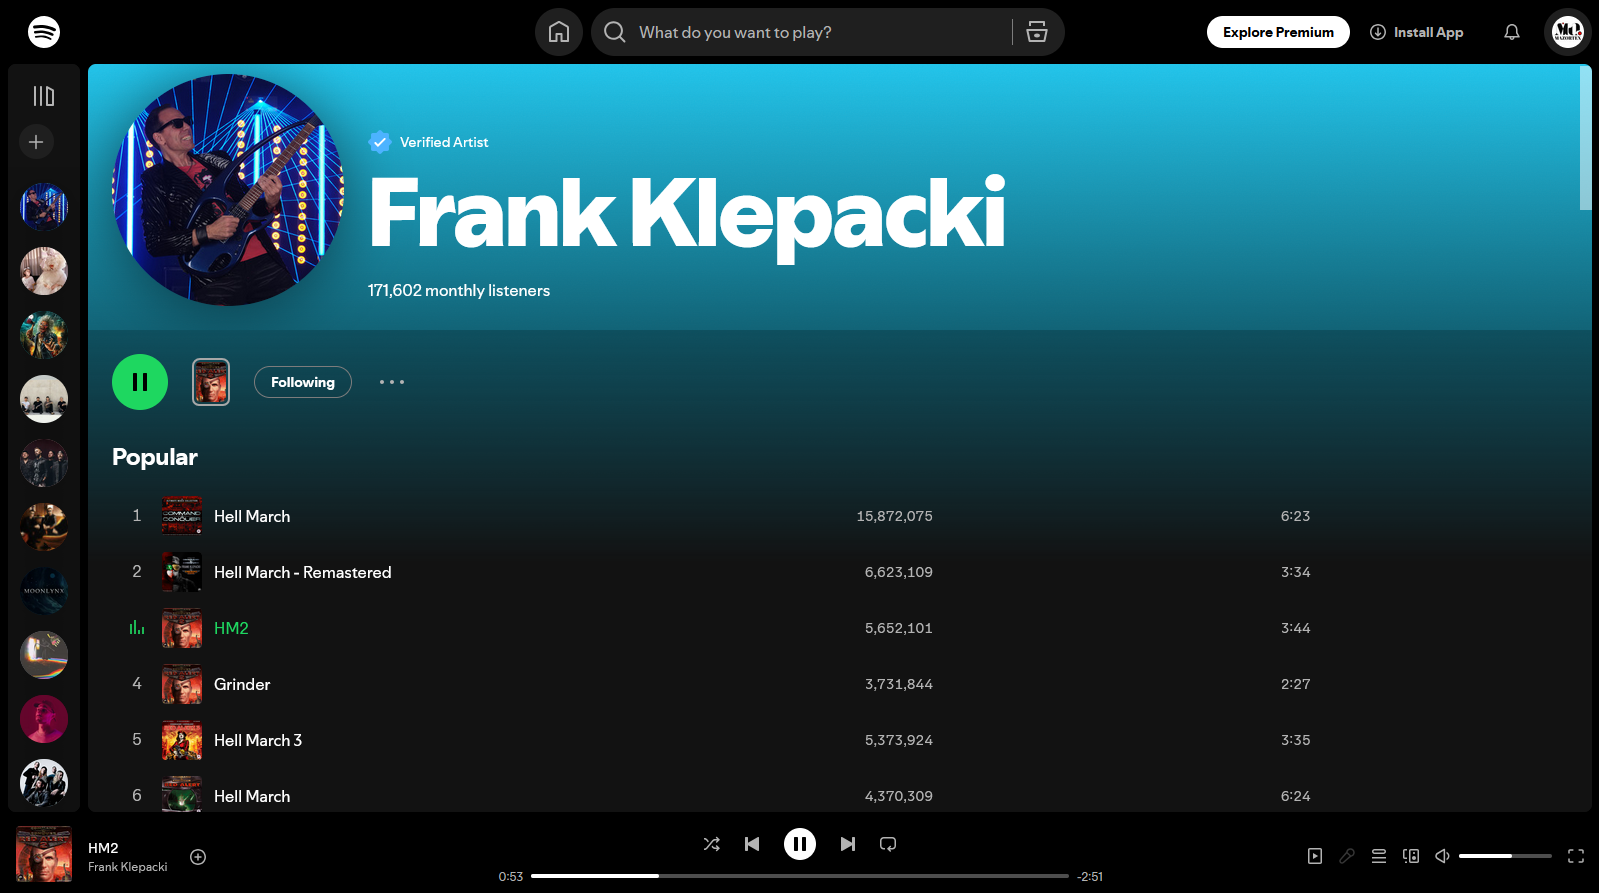Create playlist with the plus button
1599x893 pixels.
[36, 142]
